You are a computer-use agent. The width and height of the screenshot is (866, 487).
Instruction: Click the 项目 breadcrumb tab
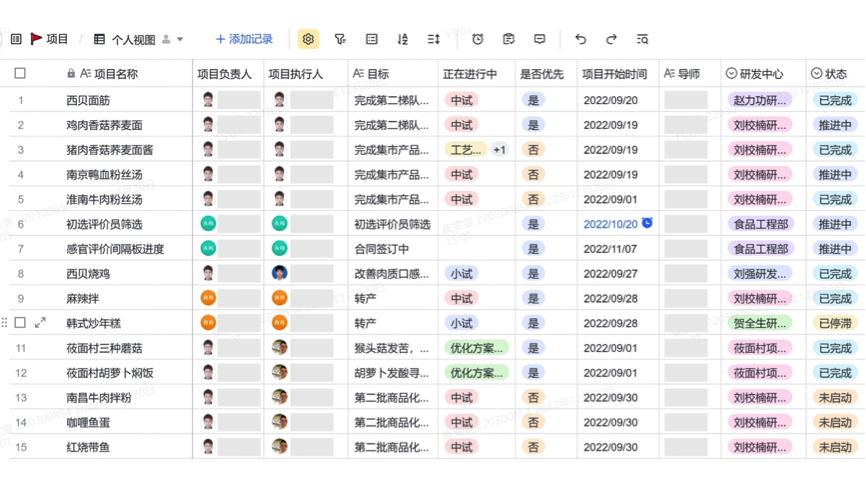[49, 39]
